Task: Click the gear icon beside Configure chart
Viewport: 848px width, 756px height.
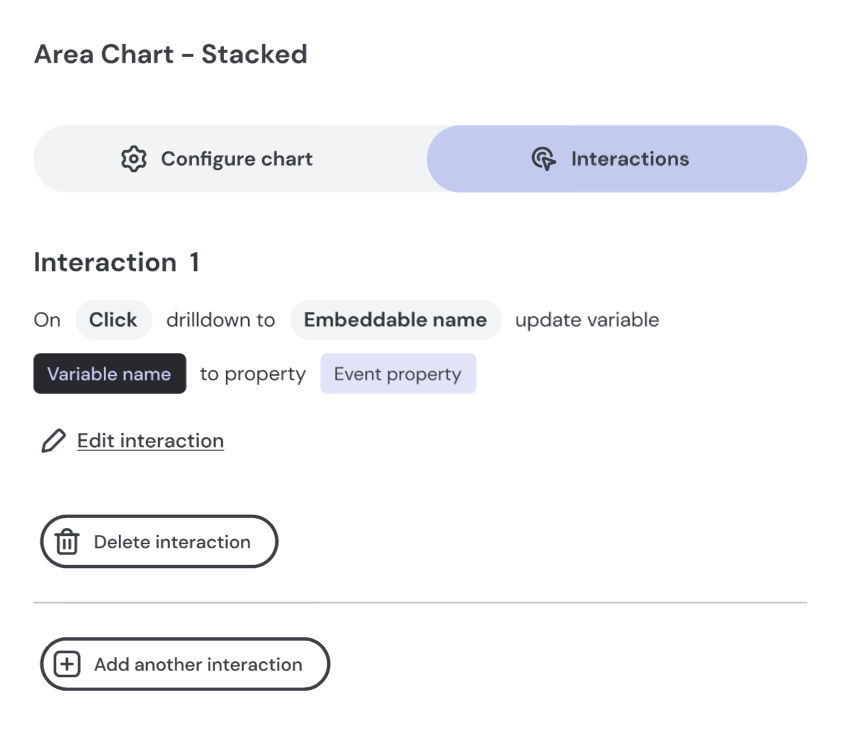Action: (x=134, y=159)
